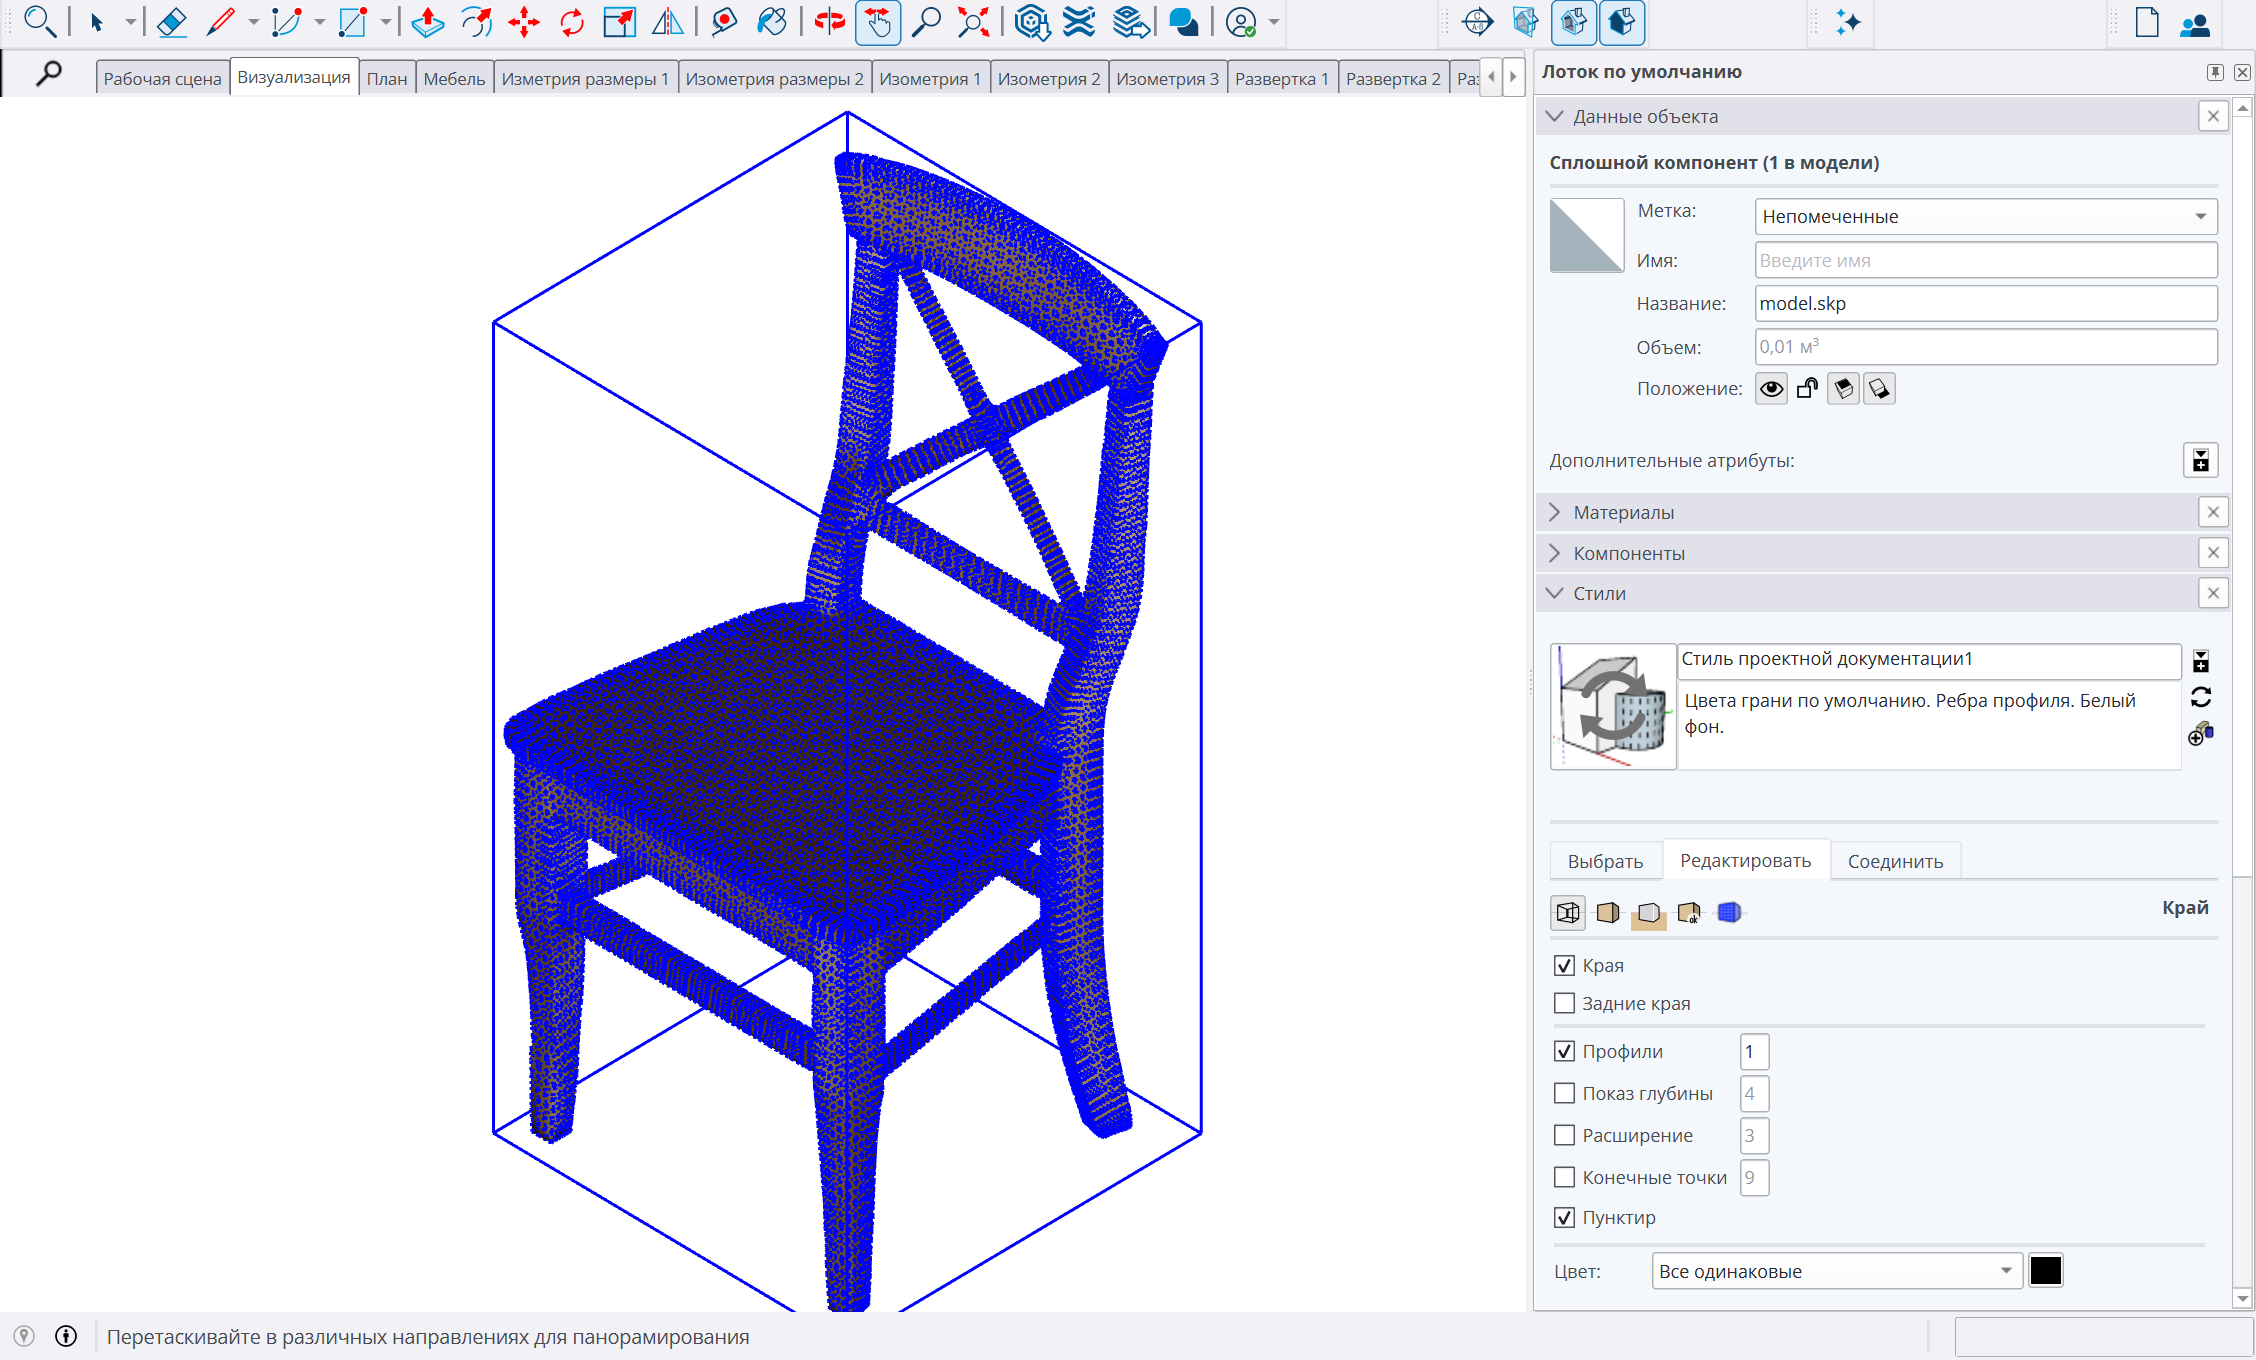Select the Rotate tool
2256x1360 pixels.
[x=572, y=22]
